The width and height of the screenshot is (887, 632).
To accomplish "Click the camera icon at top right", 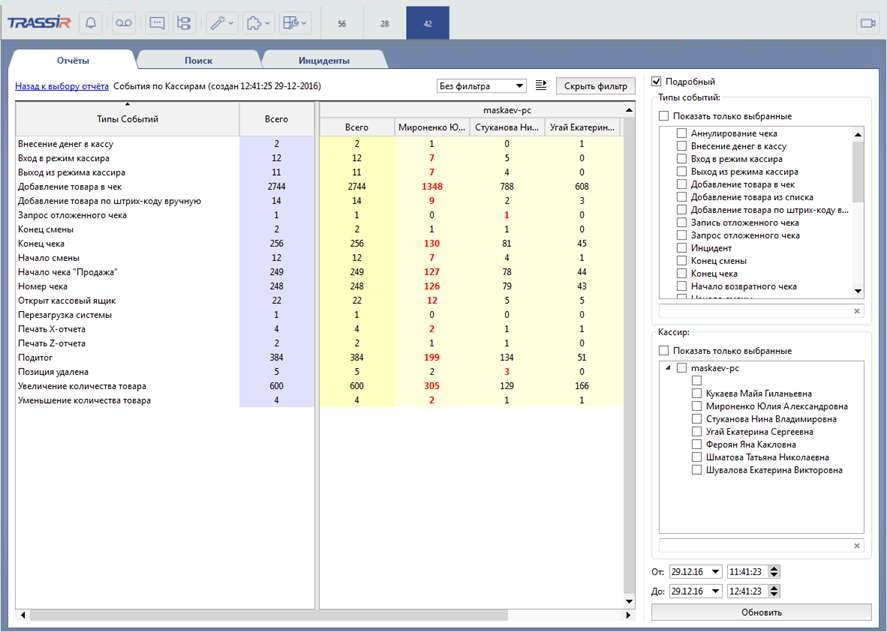I will 865,22.
